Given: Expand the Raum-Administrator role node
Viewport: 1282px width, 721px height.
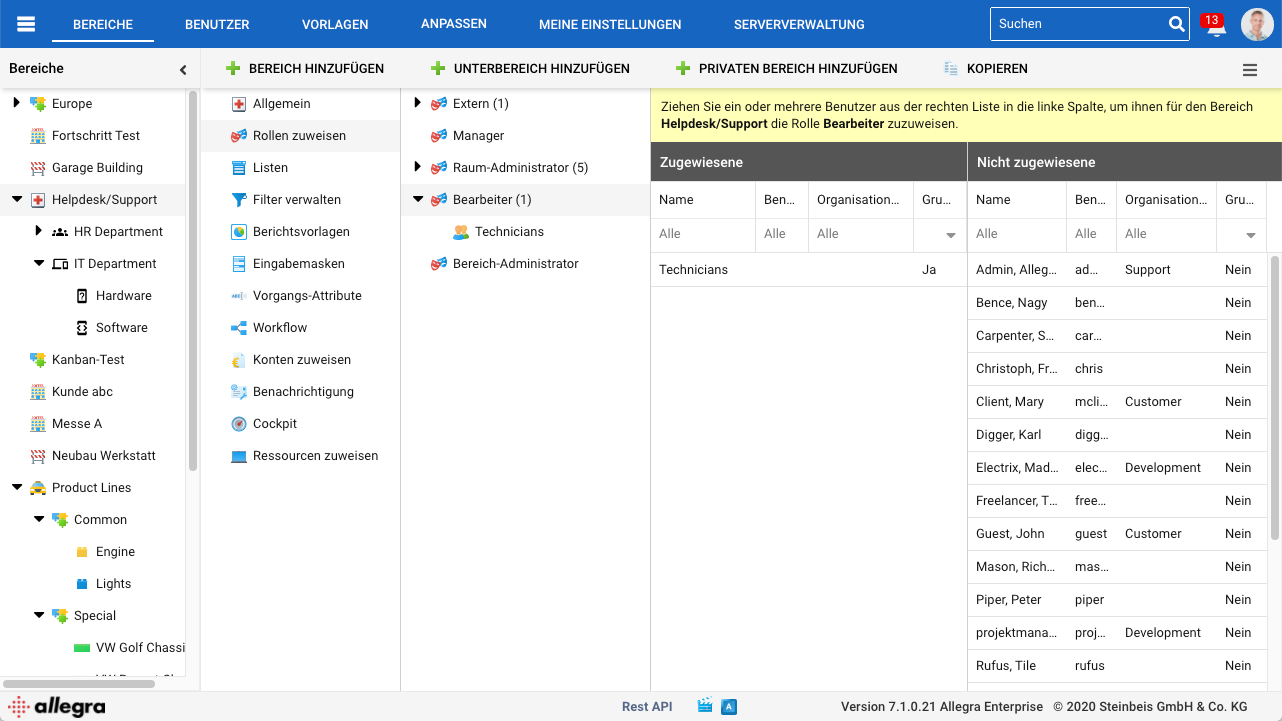Looking at the screenshot, I should tap(418, 167).
